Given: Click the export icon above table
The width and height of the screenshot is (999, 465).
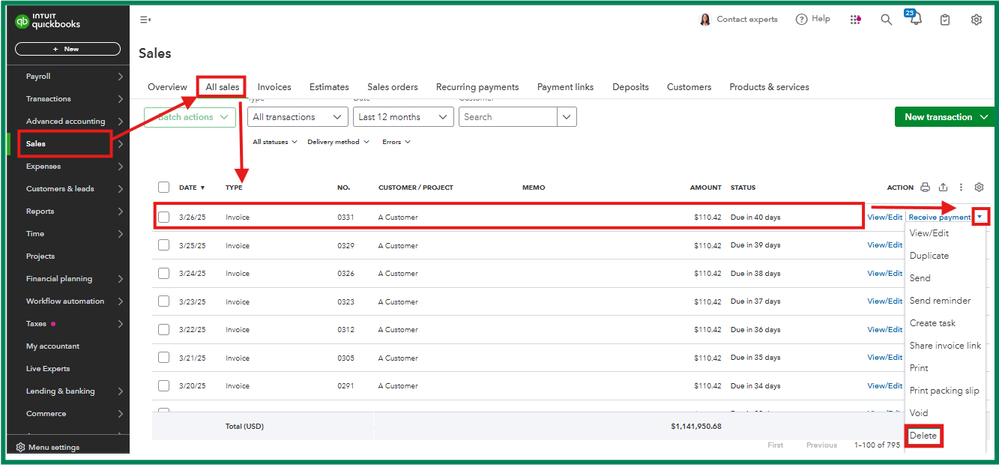Looking at the screenshot, I should tap(944, 187).
